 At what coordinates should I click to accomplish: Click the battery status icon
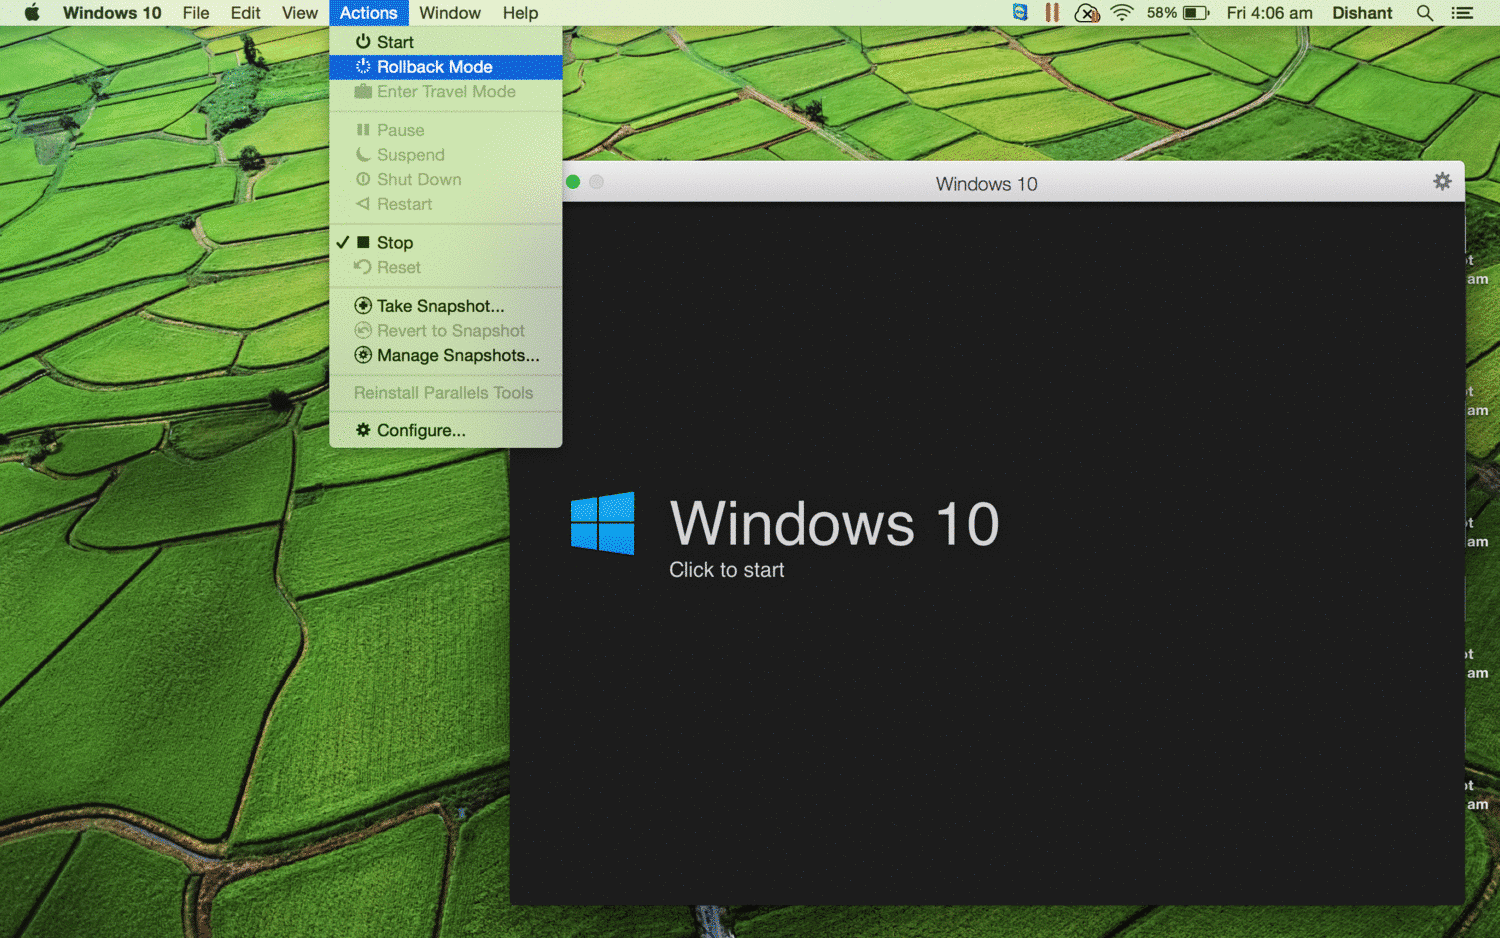point(1196,13)
